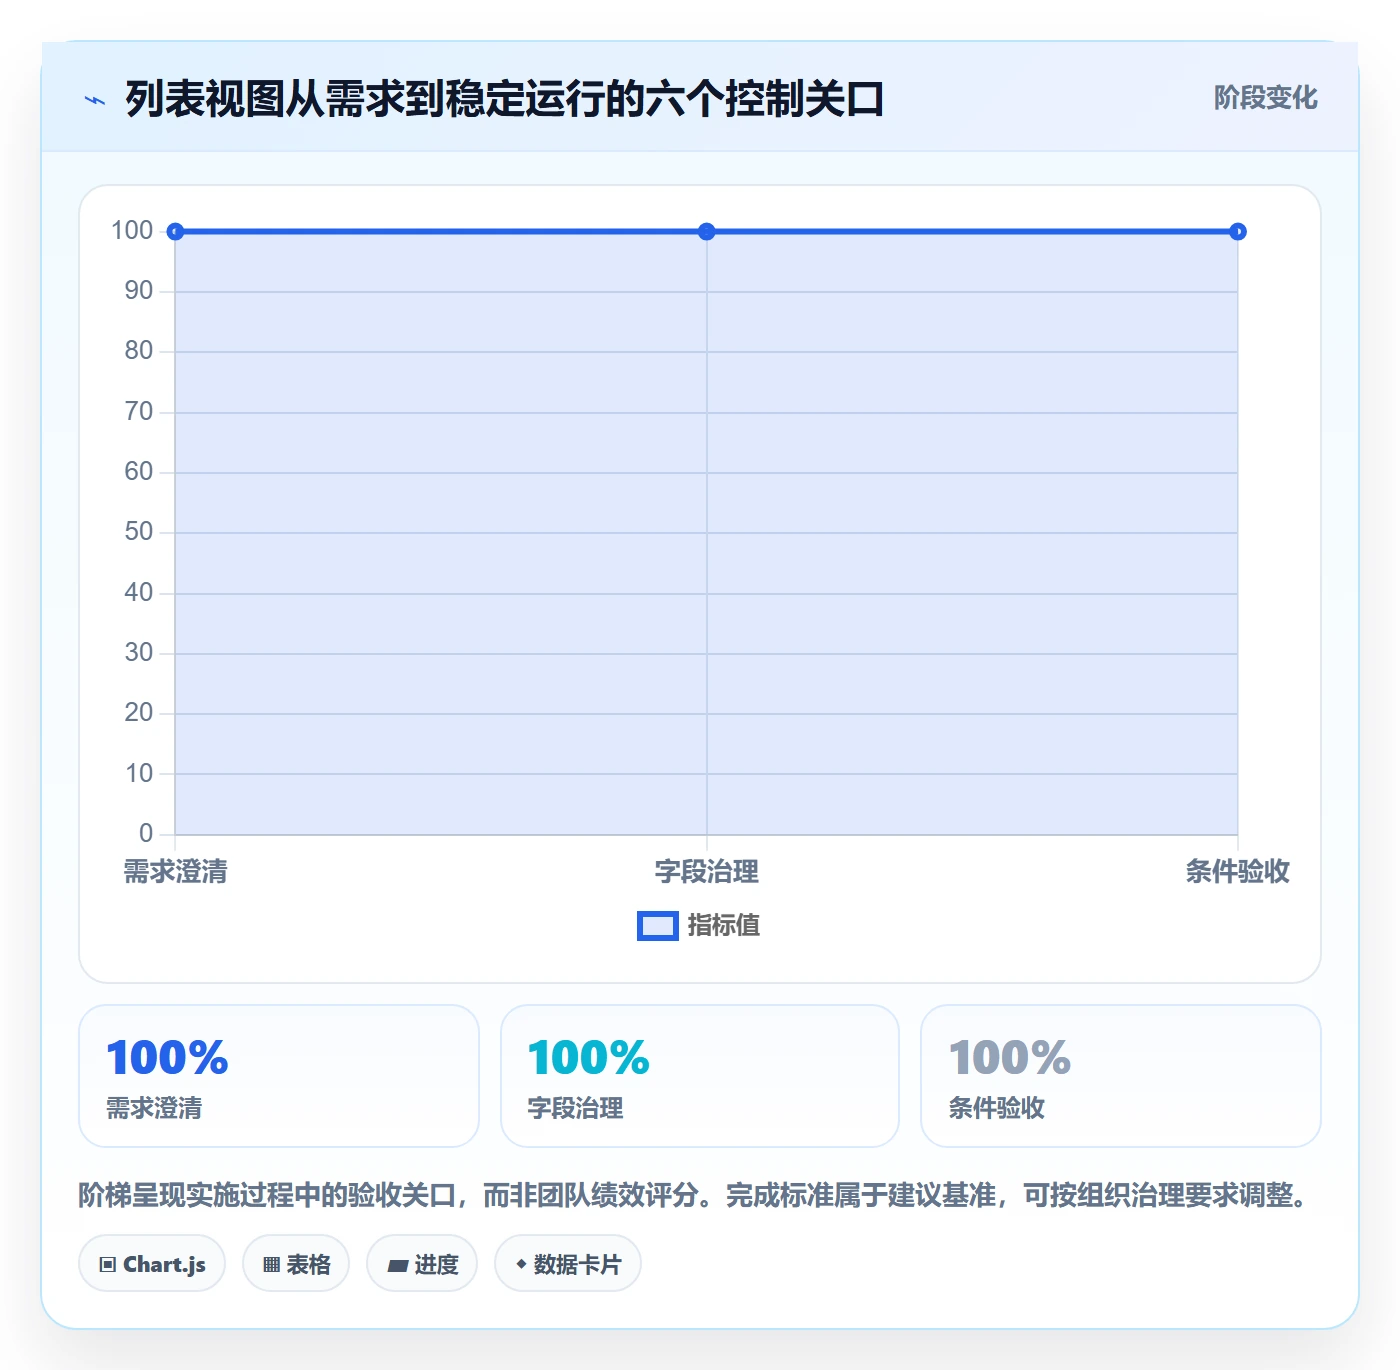Click the 数据卡片 tag
The image size is (1400, 1370).
point(568,1264)
